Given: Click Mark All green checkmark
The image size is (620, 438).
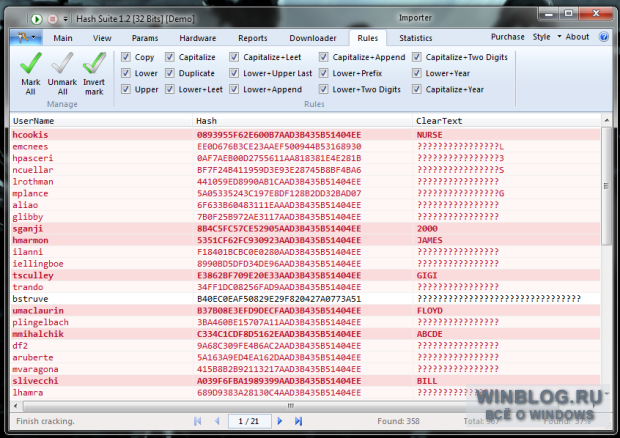Looking at the screenshot, I should tap(30, 74).
